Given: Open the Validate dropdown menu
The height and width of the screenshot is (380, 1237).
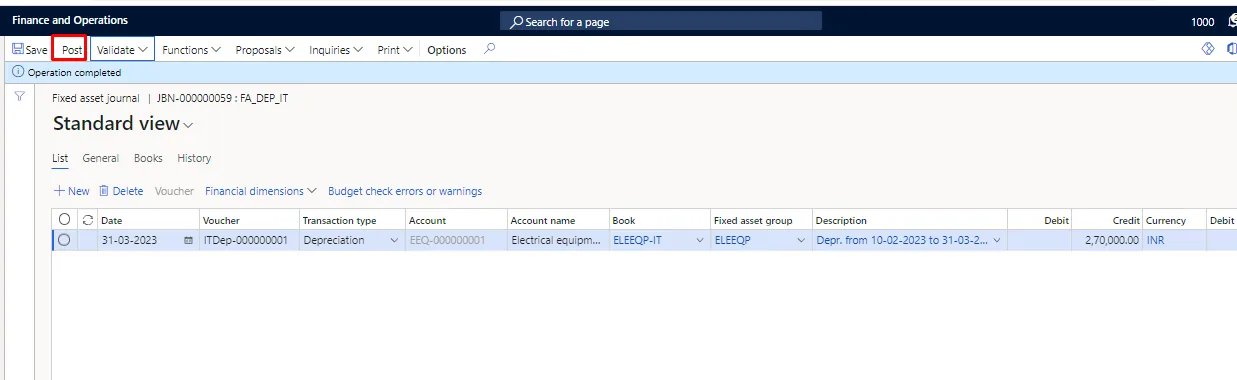Looking at the screenshot, I should [123, 50].
